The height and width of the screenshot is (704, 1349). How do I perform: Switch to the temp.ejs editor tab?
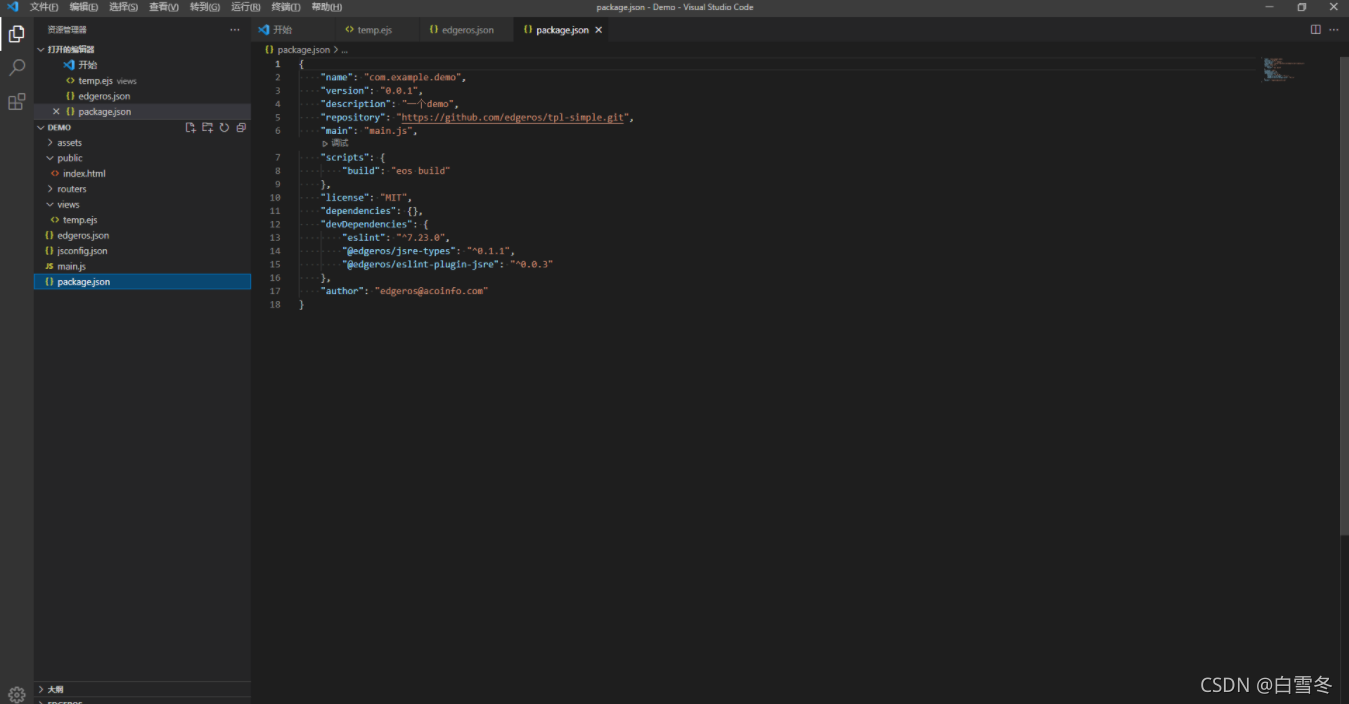coord(375,30)
